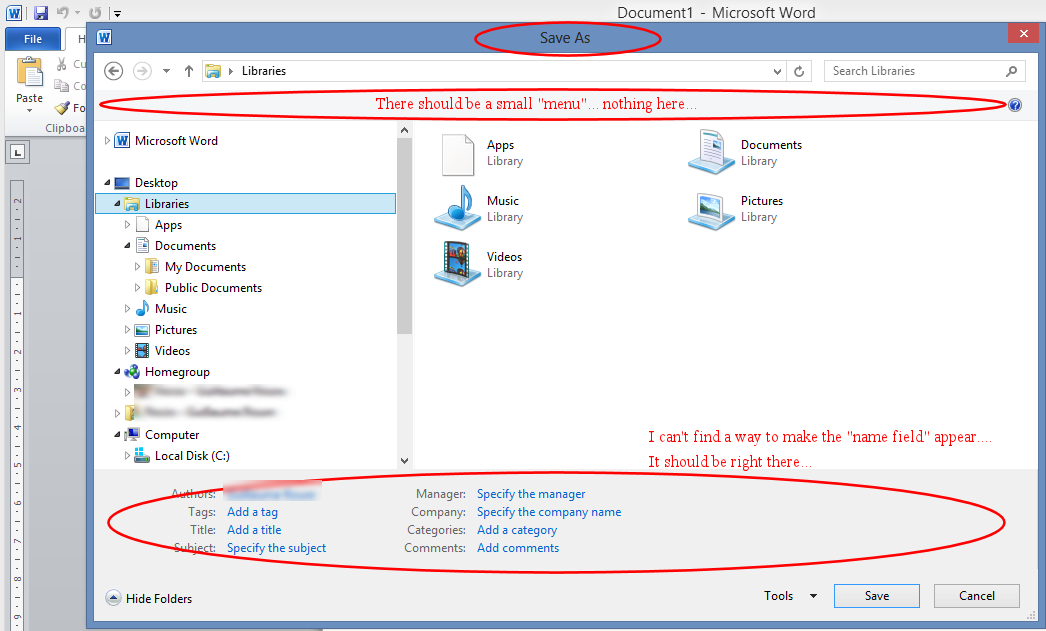Click the Word icon in Save As title bar
The width and height of the screenshot is (1046, 631).
pyautogui.click(x=104, y=37)
